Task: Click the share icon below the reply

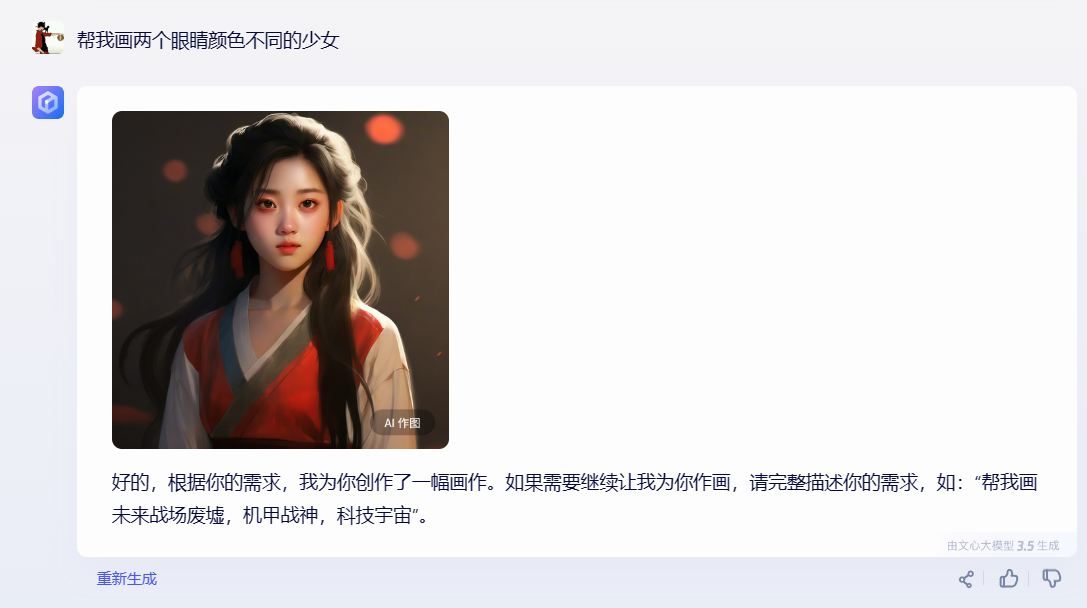Action: pos(966,579)
